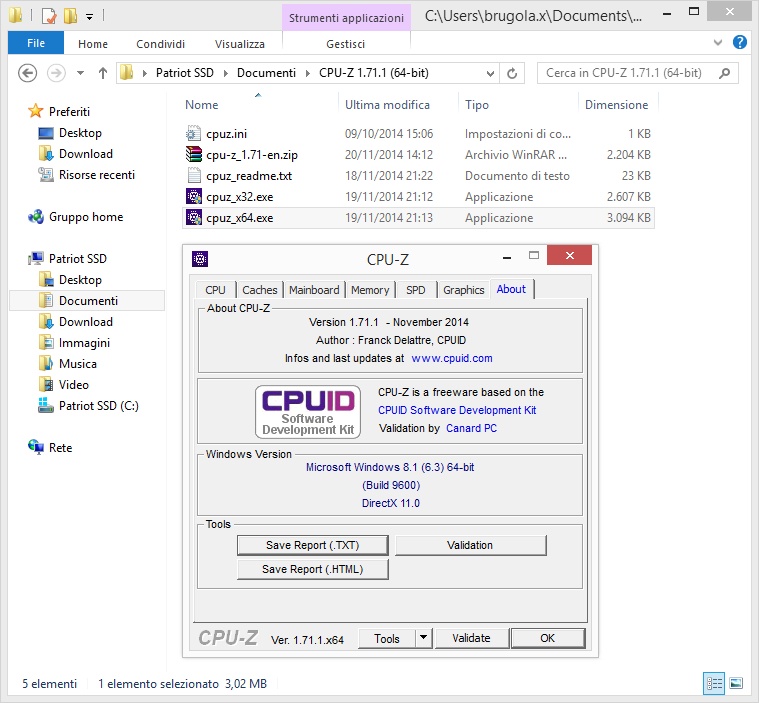Click the New folder icon in the quick access toolbar
This screenshot has width=759, height=703.
coord(70,16)
